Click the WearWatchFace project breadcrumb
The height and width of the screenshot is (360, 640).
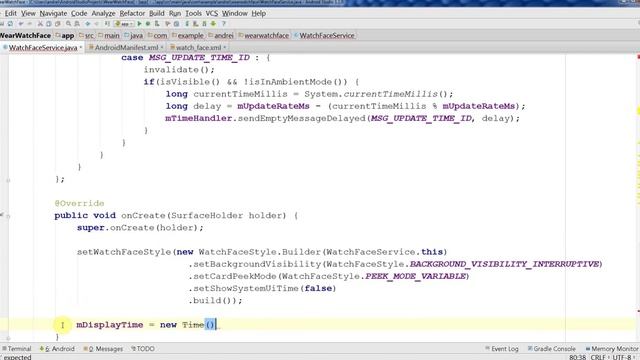pos(25,36)
